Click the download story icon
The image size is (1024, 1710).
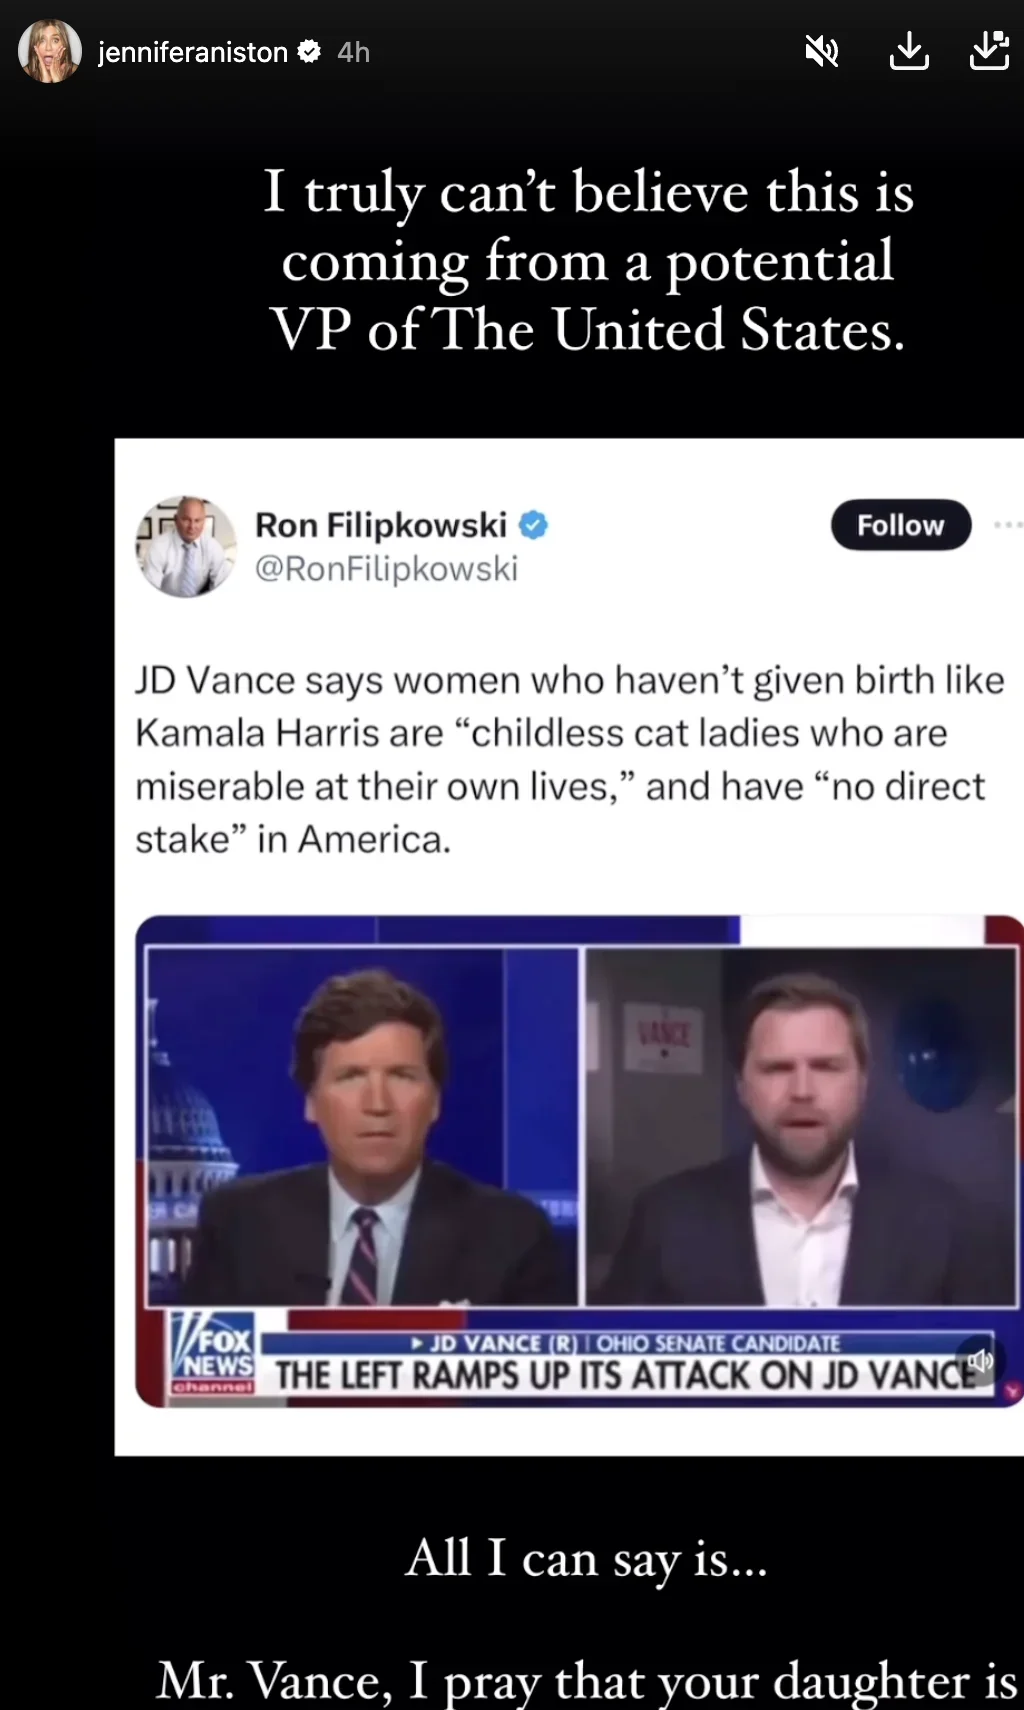tap(909, 51)
